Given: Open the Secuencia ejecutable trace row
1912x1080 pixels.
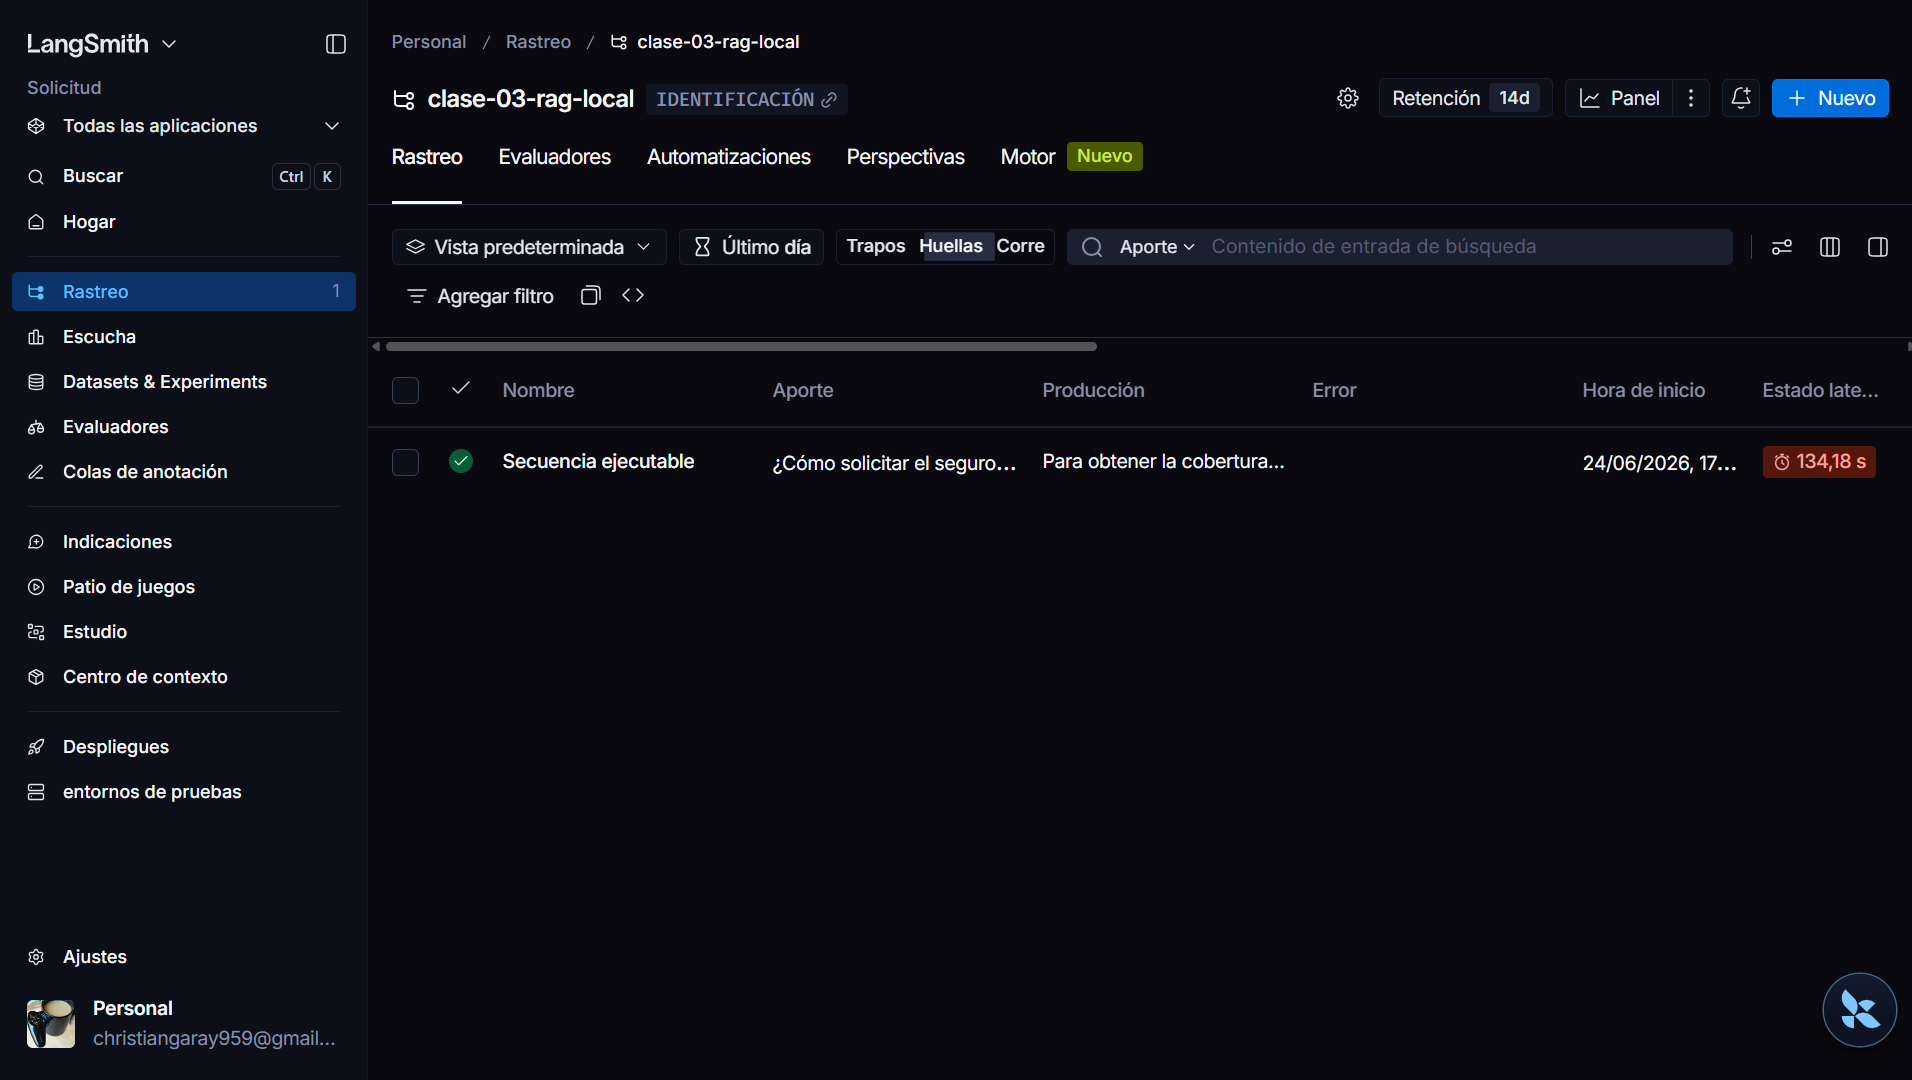Looking at the screenshot, I should [1140, 462].
